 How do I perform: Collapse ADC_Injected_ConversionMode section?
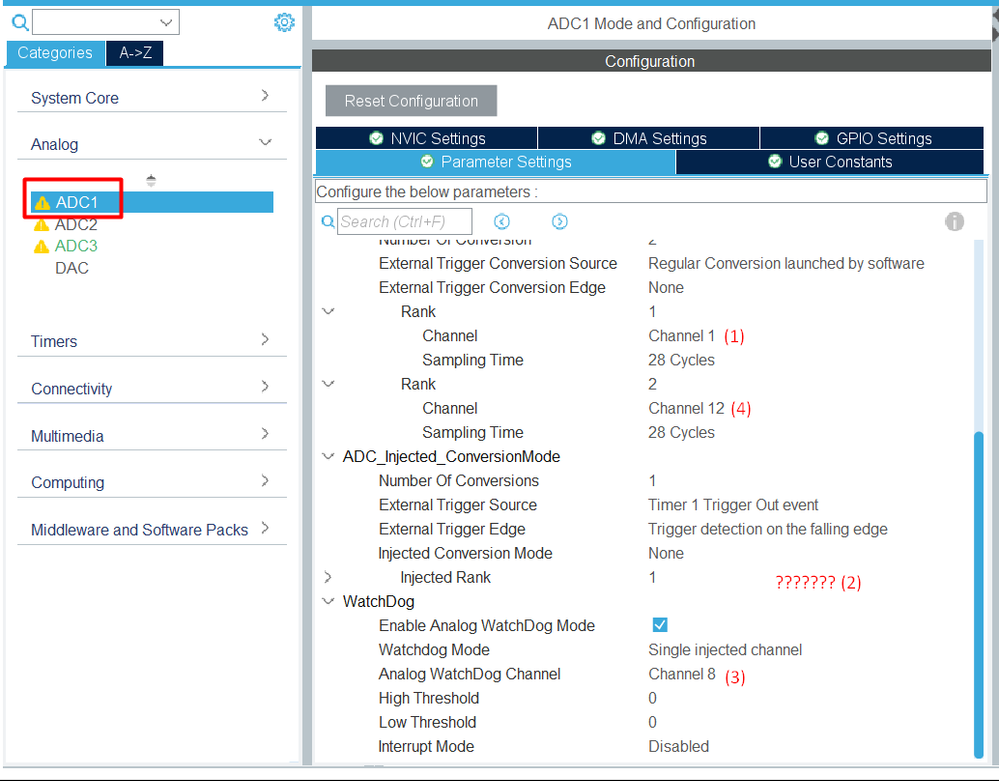328,457
